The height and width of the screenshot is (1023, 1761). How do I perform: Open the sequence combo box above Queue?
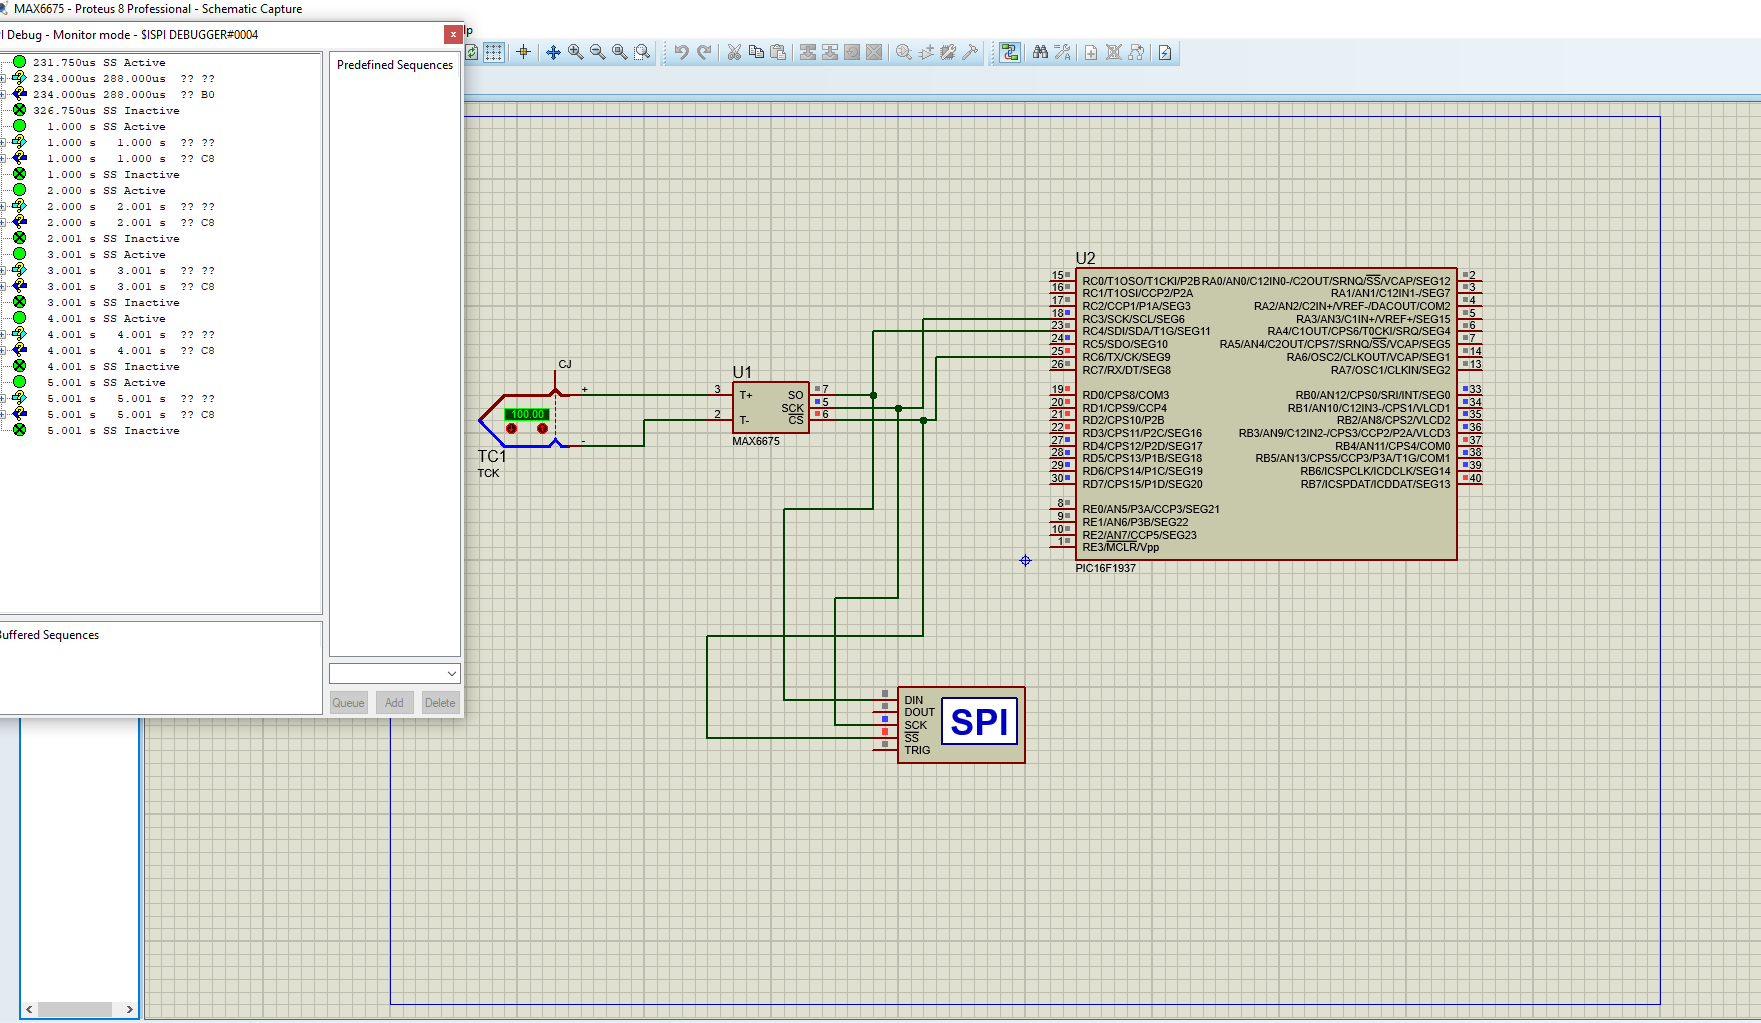coord(395,673)
